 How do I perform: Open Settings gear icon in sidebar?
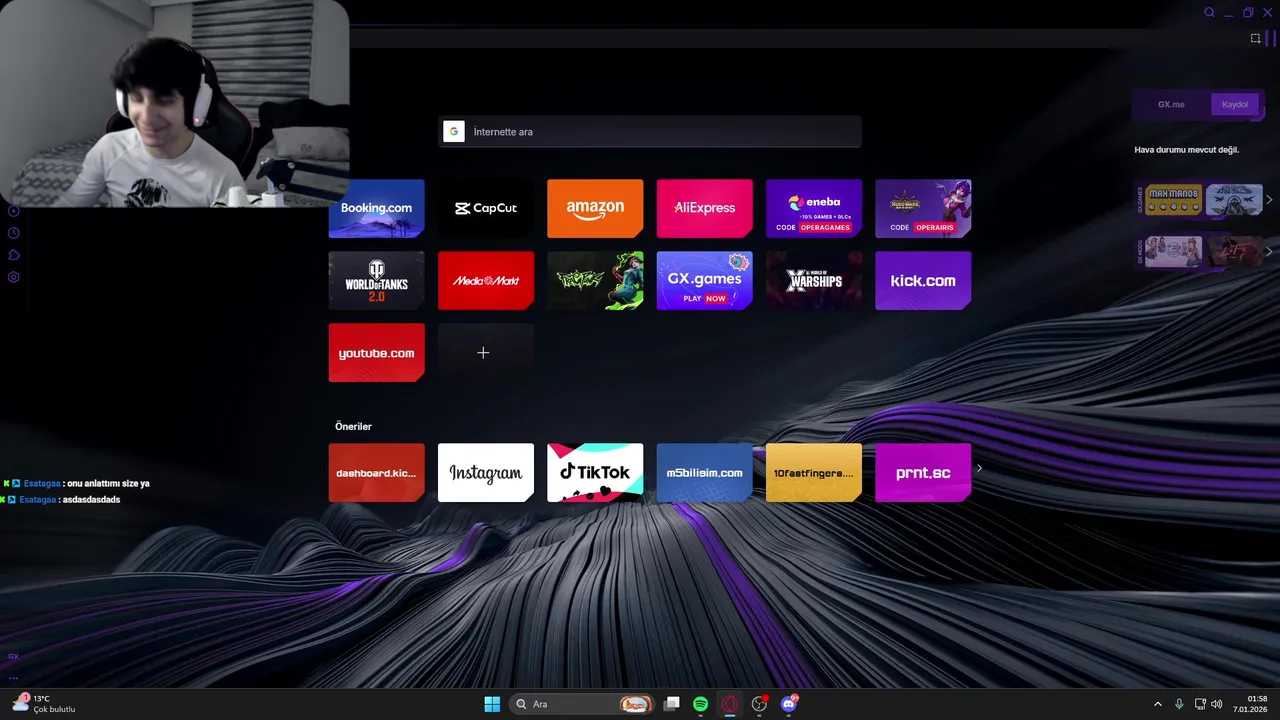tap(14, 277)
